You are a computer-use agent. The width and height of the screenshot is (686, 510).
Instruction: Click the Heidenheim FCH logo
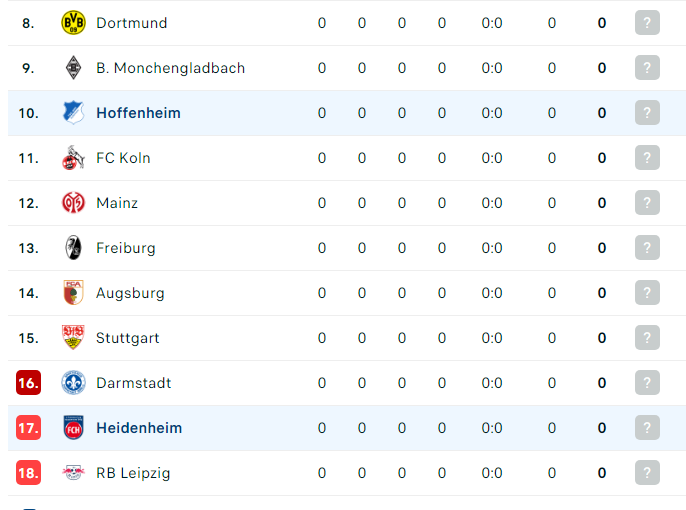73,428
